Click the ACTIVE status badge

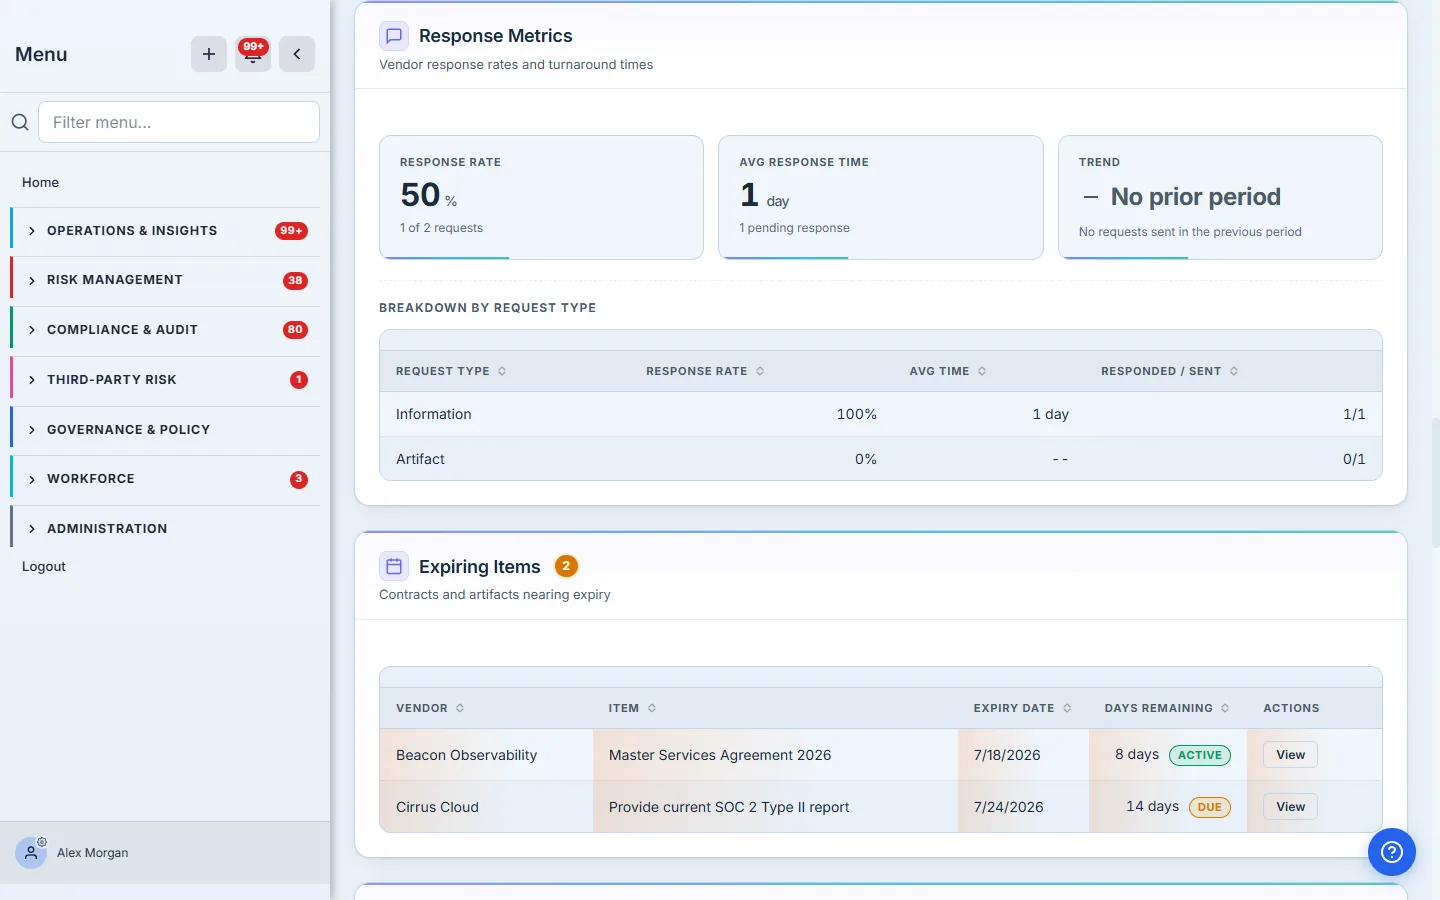pos(1200,755)
